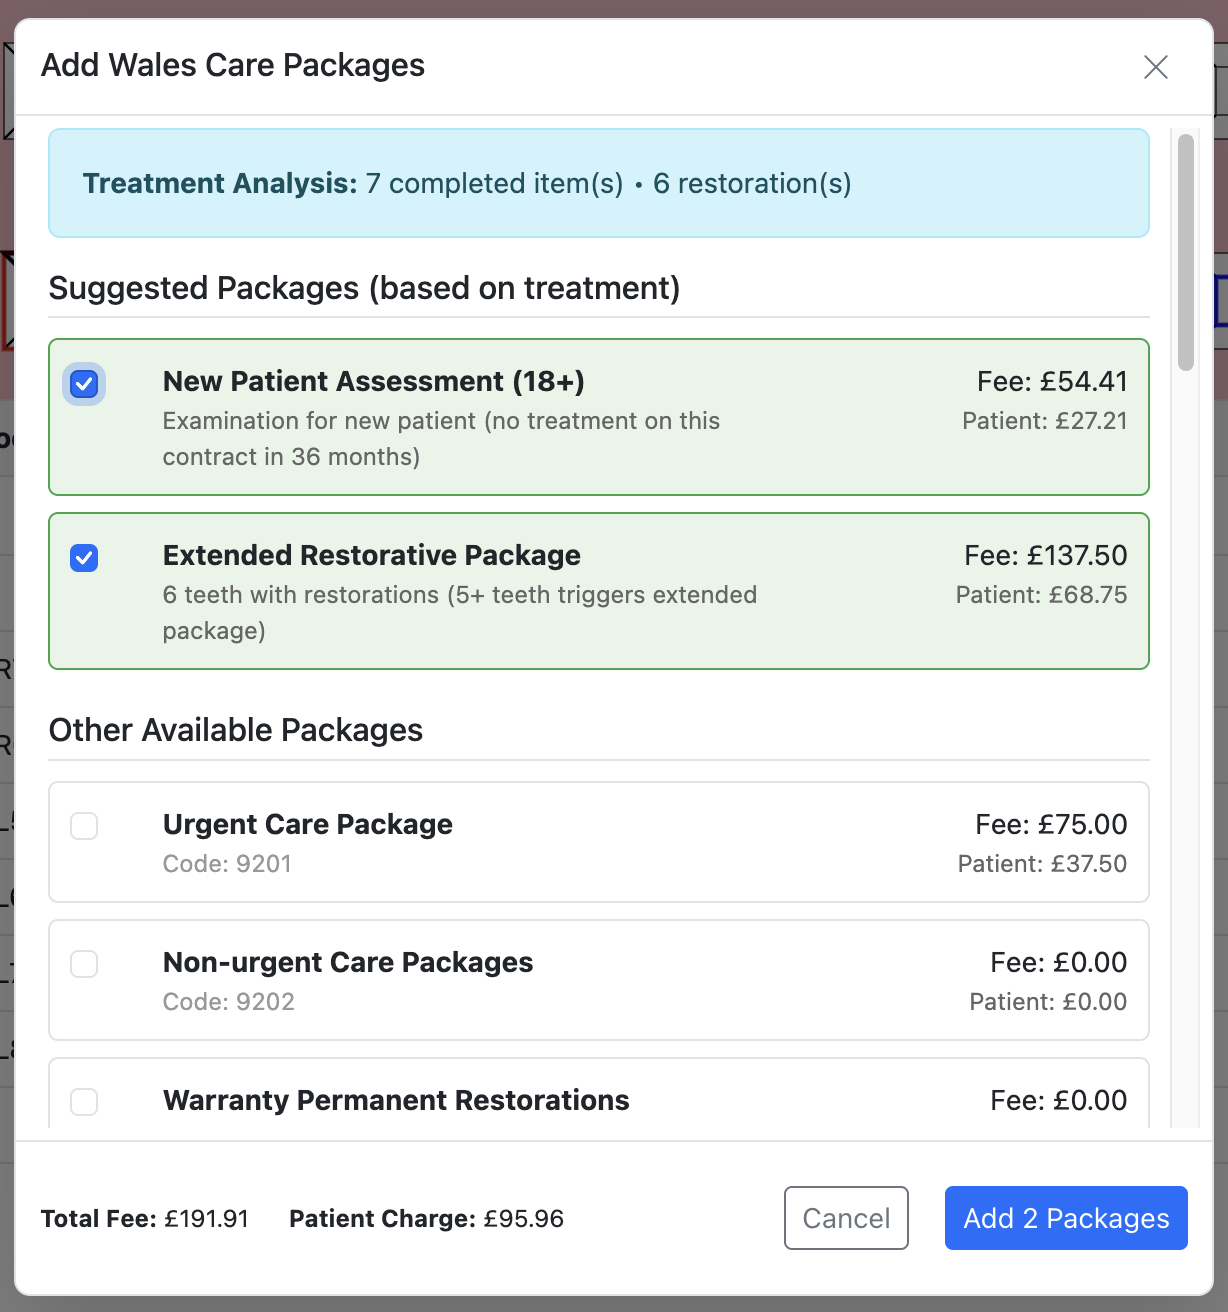Click the Code: 9202 label
Viewport: 1228px width, 1312px height.
(x=228, y=1002)
